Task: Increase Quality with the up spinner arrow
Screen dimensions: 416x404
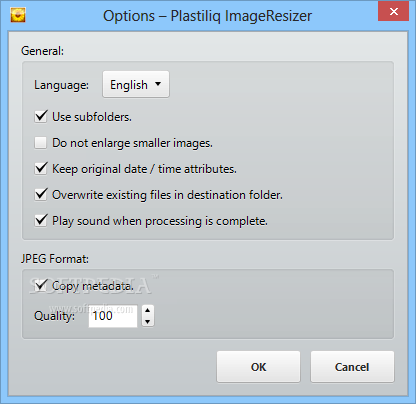Action: (x=148, y=310)
